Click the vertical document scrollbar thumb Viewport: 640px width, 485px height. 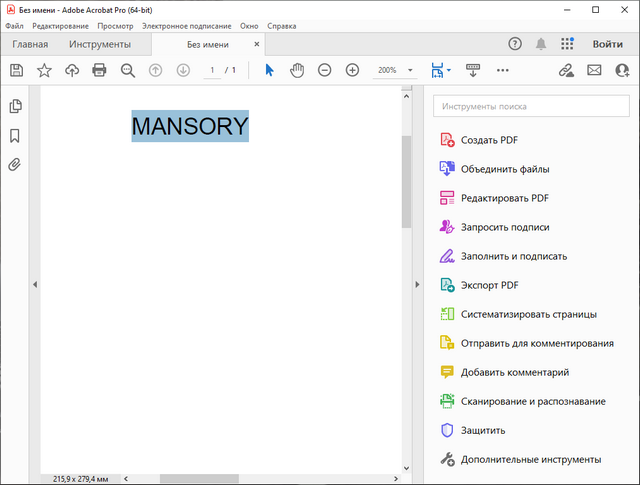coord(406,180)
